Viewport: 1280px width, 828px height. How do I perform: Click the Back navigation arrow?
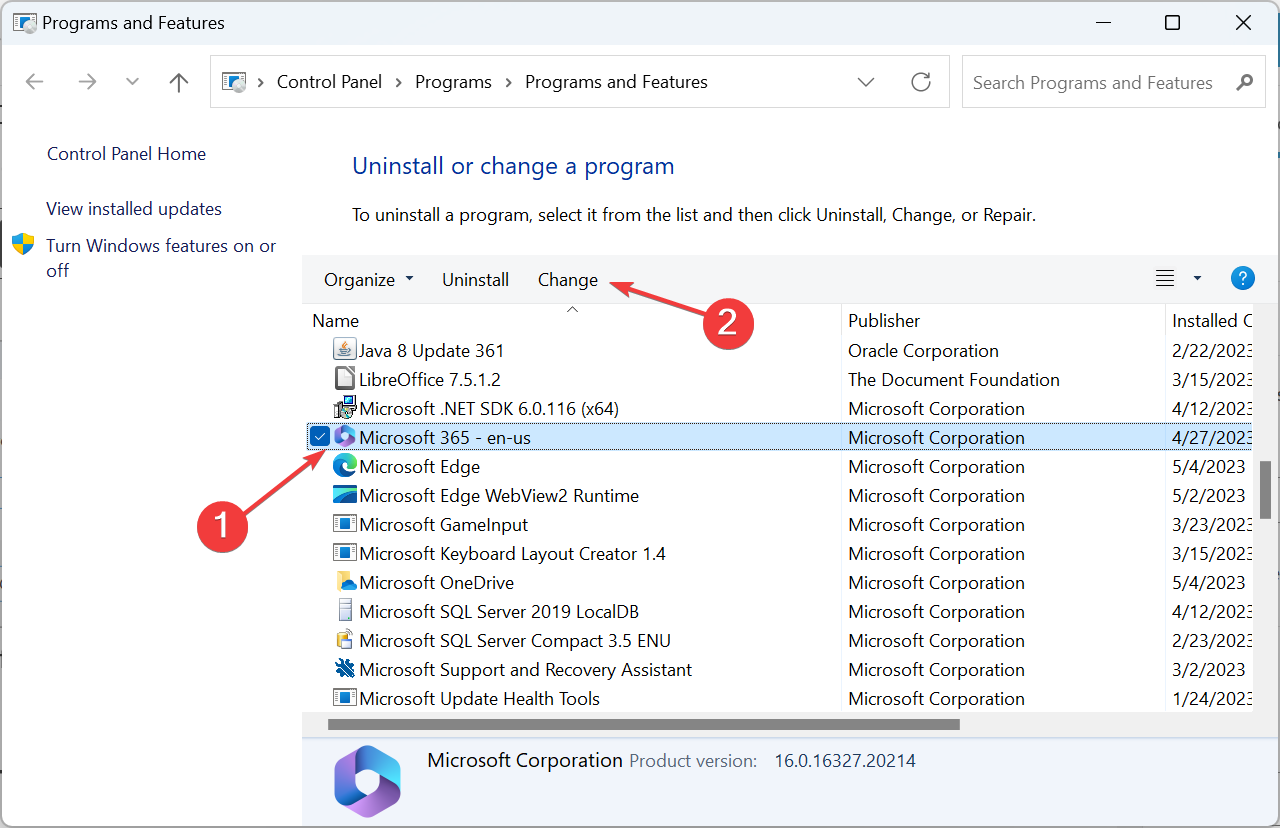click(x=35, y=82)
